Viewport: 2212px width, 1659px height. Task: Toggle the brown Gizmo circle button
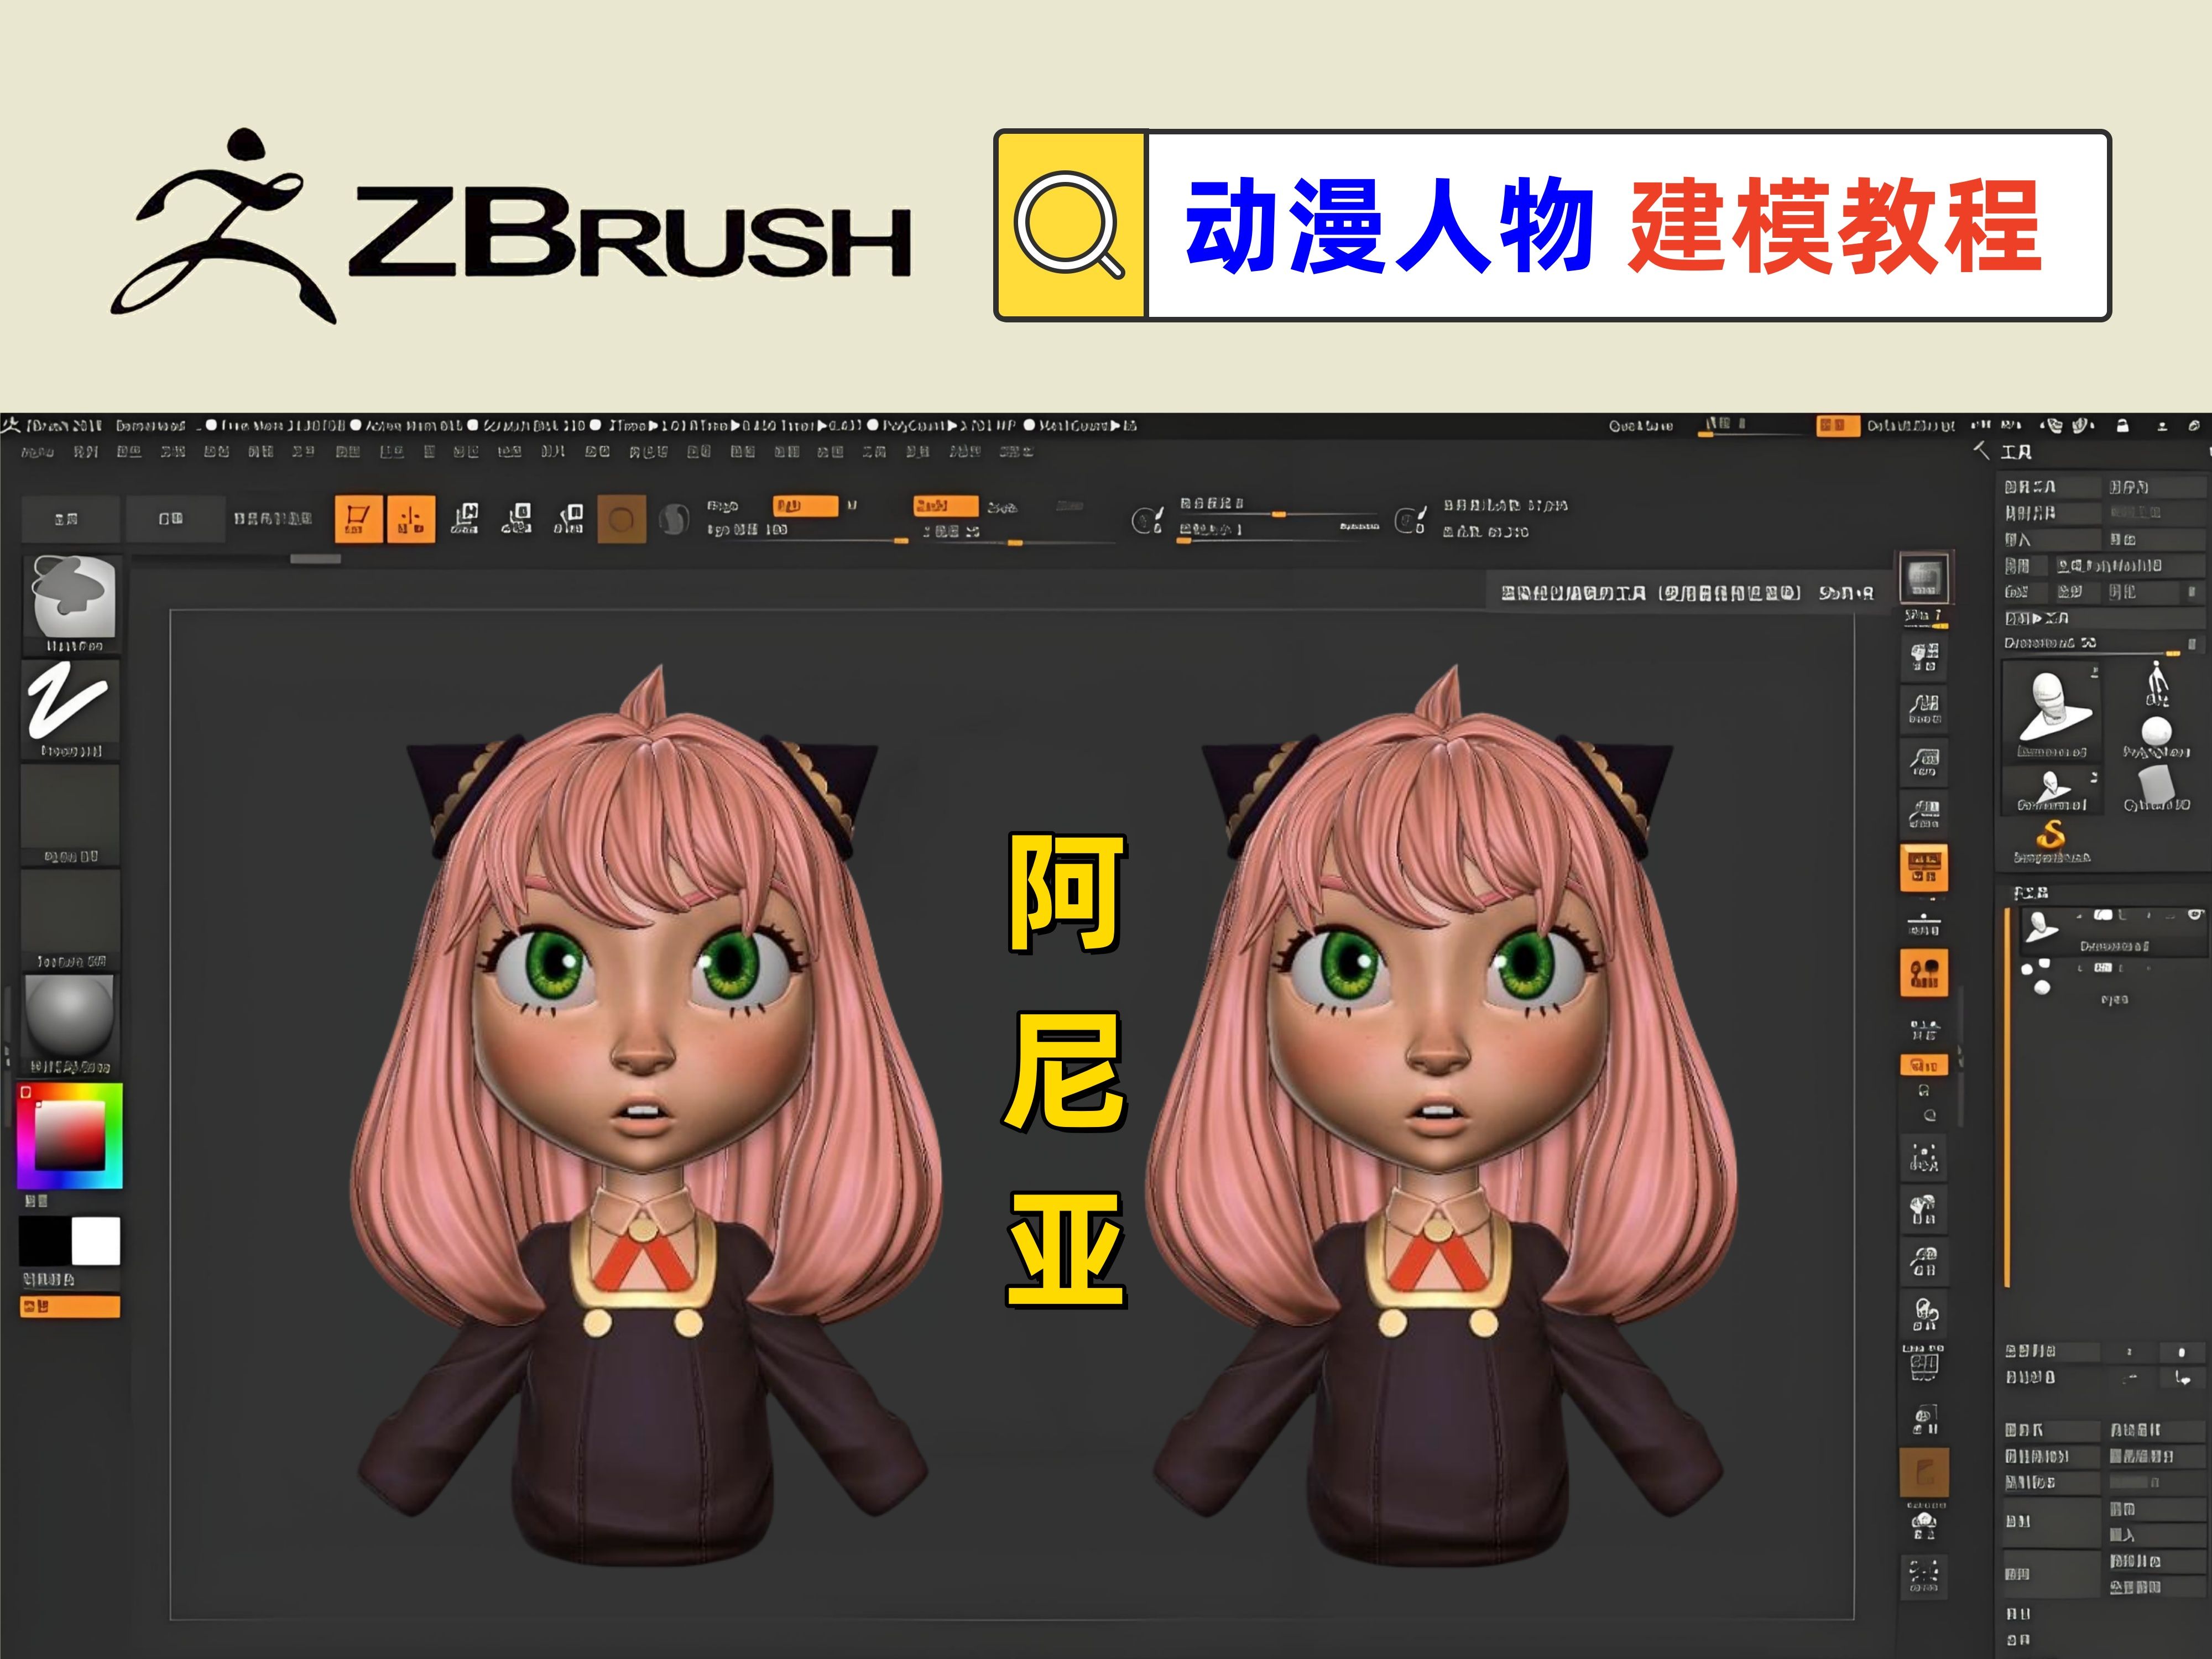[x=621, y=519]
